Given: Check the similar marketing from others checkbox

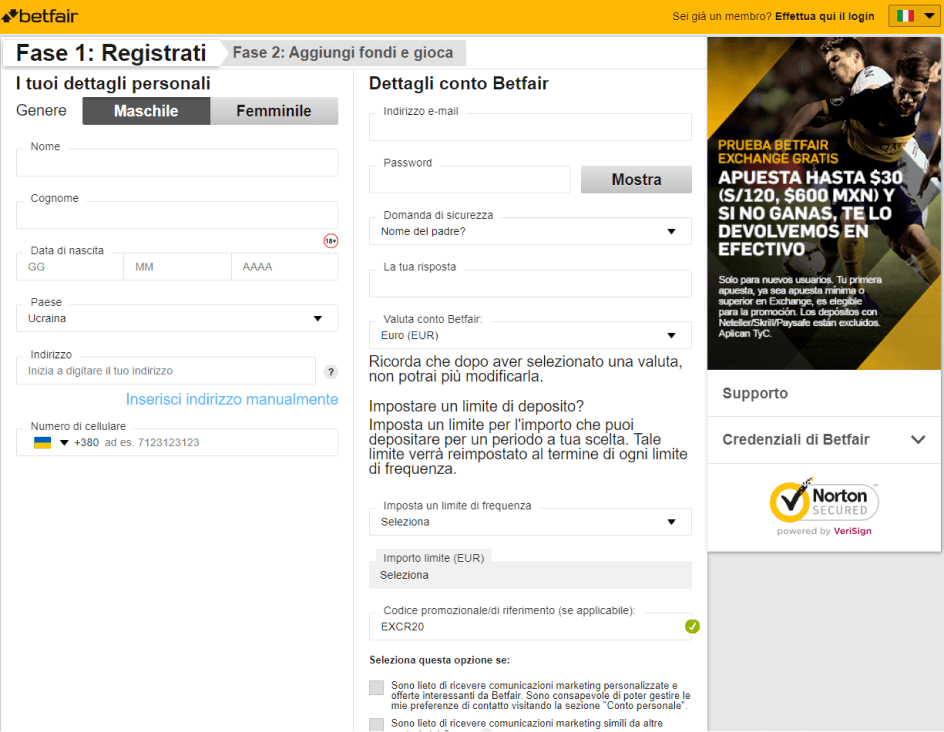Looking at the screenshot, I should pyautogui.click(x=376, y=724).
